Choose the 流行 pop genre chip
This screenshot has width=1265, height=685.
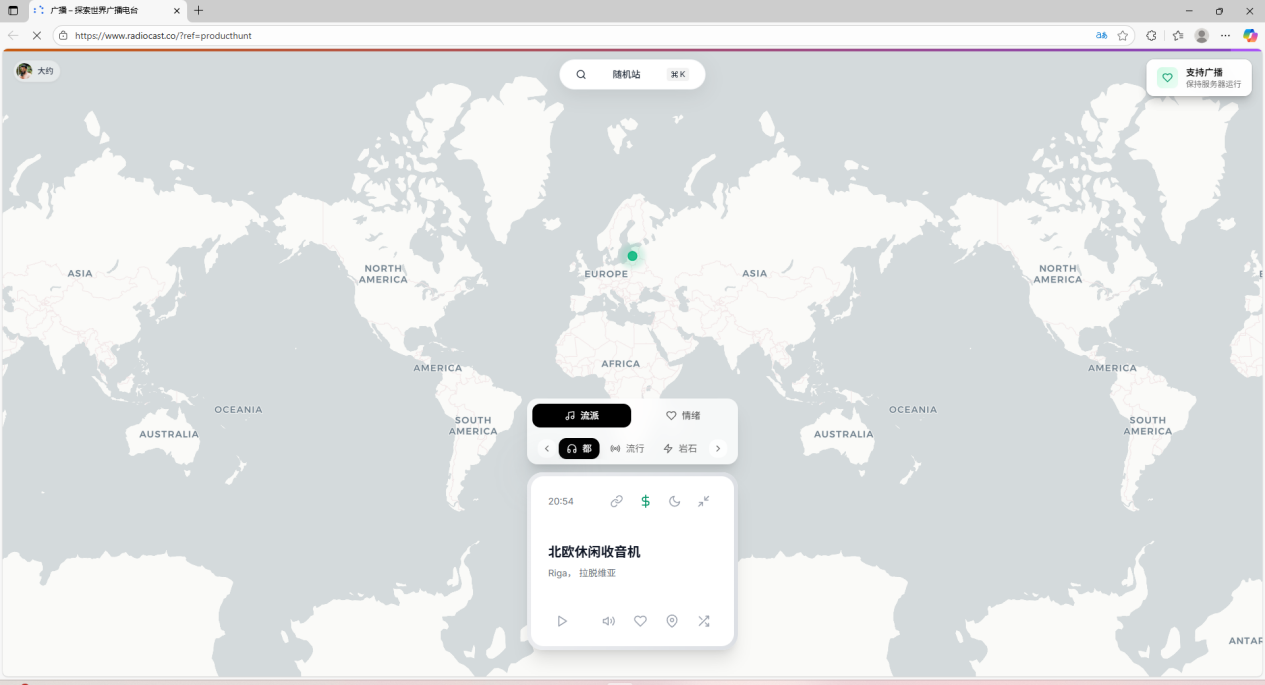pyautogui.click(x=627, y=449)
